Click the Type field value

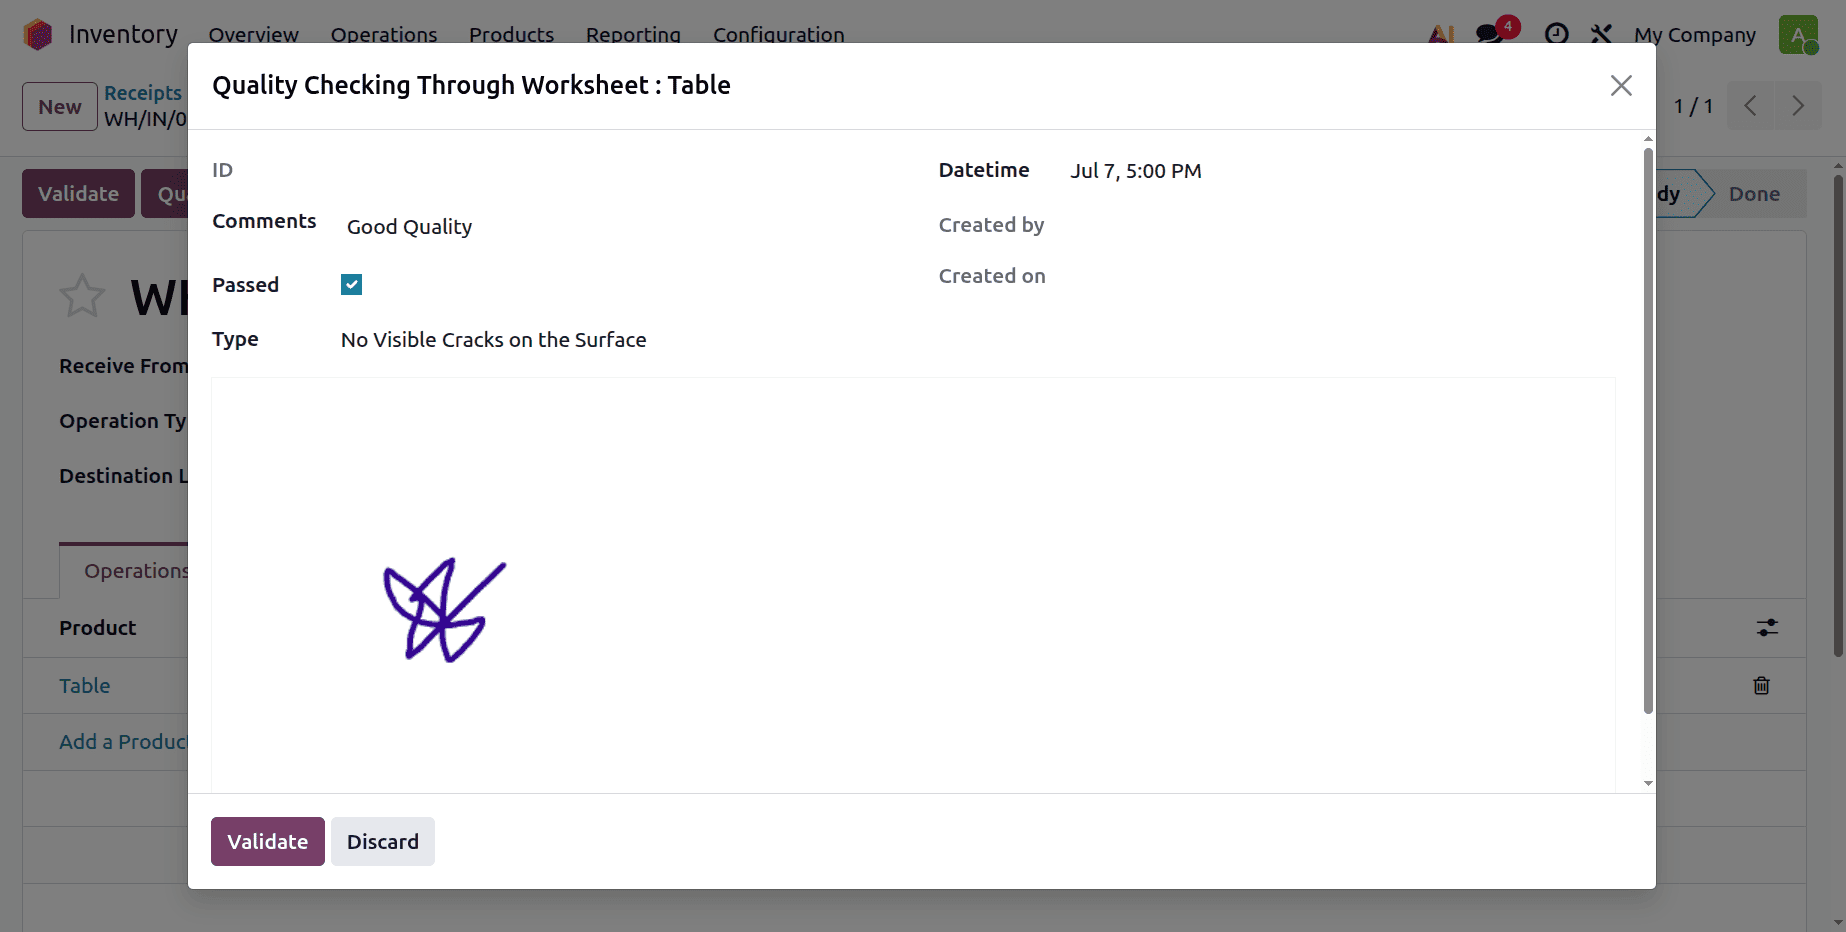point(493,340)
